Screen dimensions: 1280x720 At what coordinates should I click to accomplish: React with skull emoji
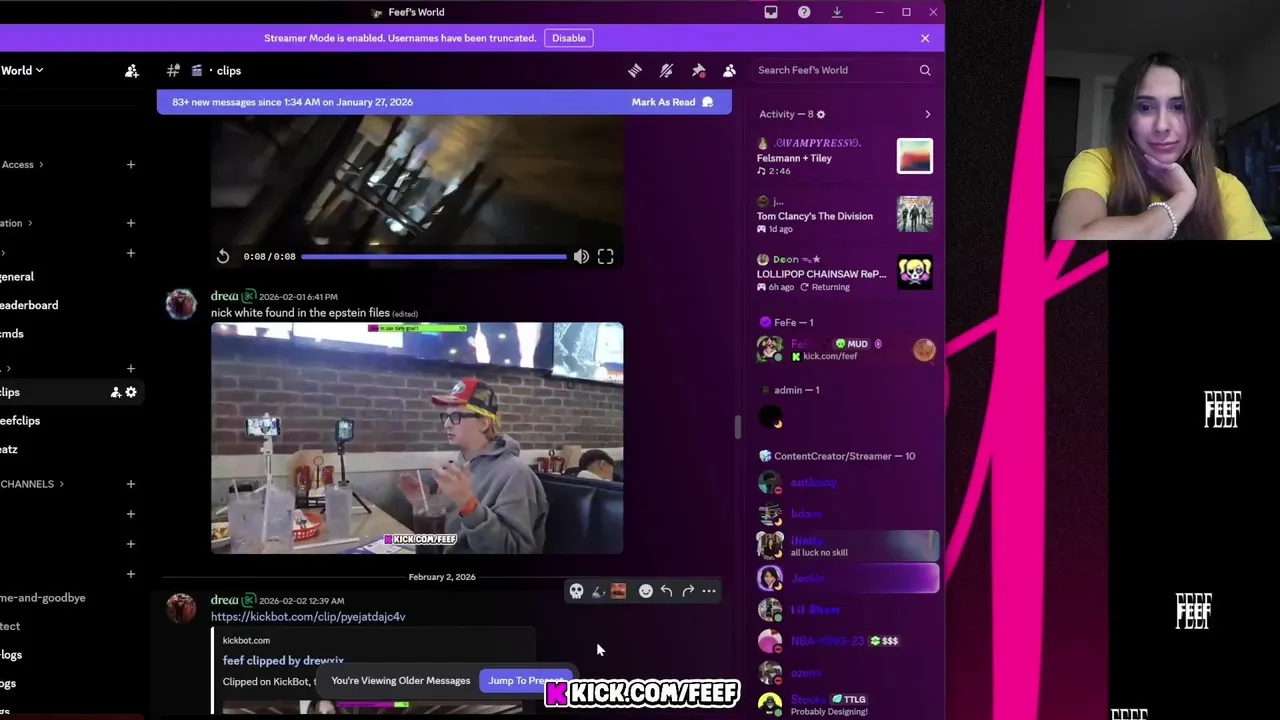(576, 591)
